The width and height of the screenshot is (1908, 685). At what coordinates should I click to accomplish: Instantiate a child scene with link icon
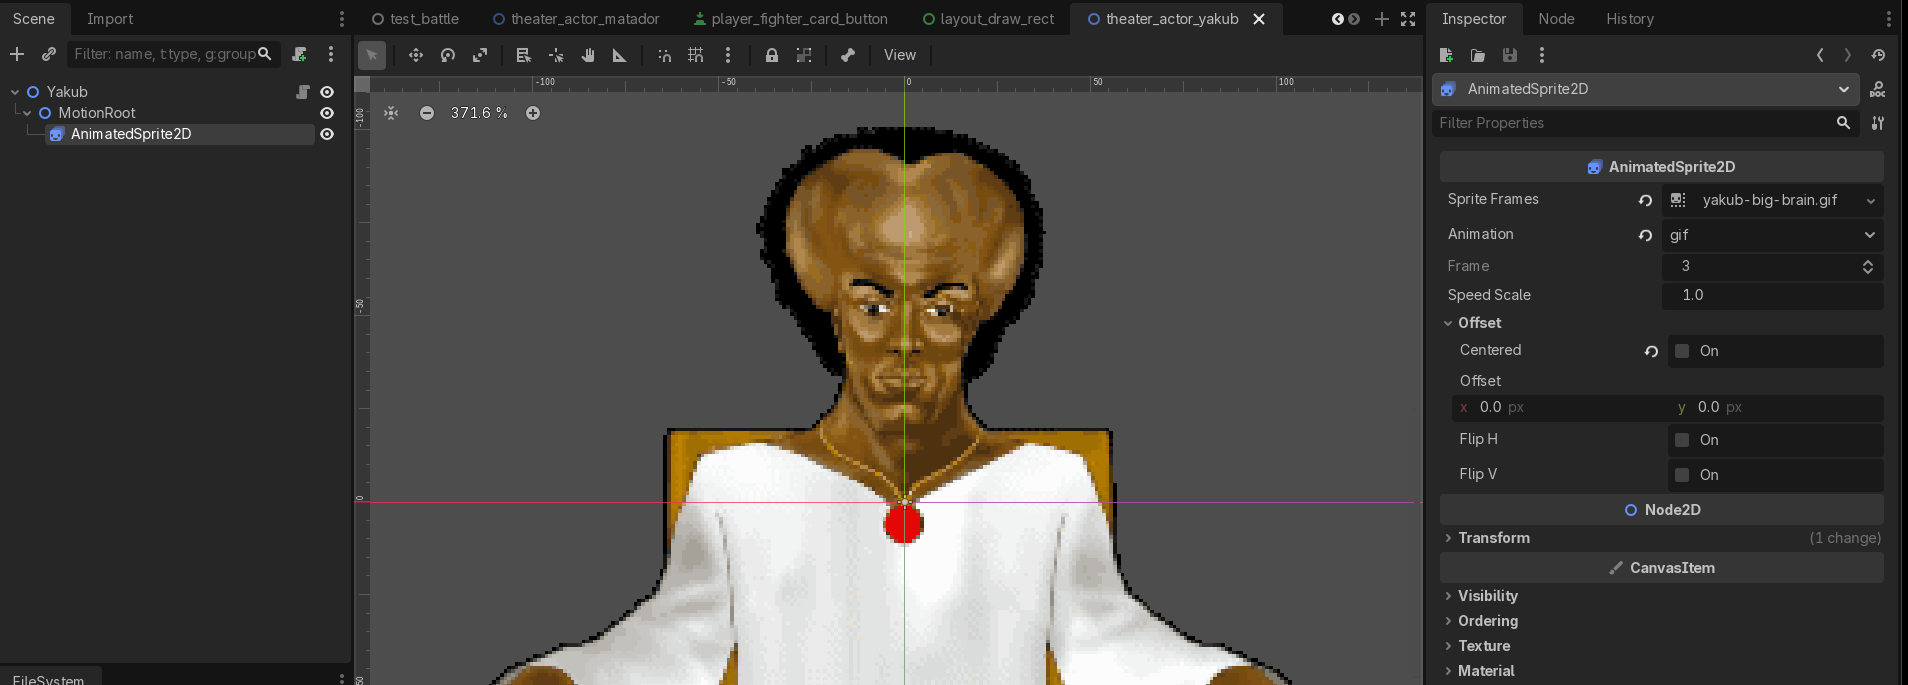48,54
